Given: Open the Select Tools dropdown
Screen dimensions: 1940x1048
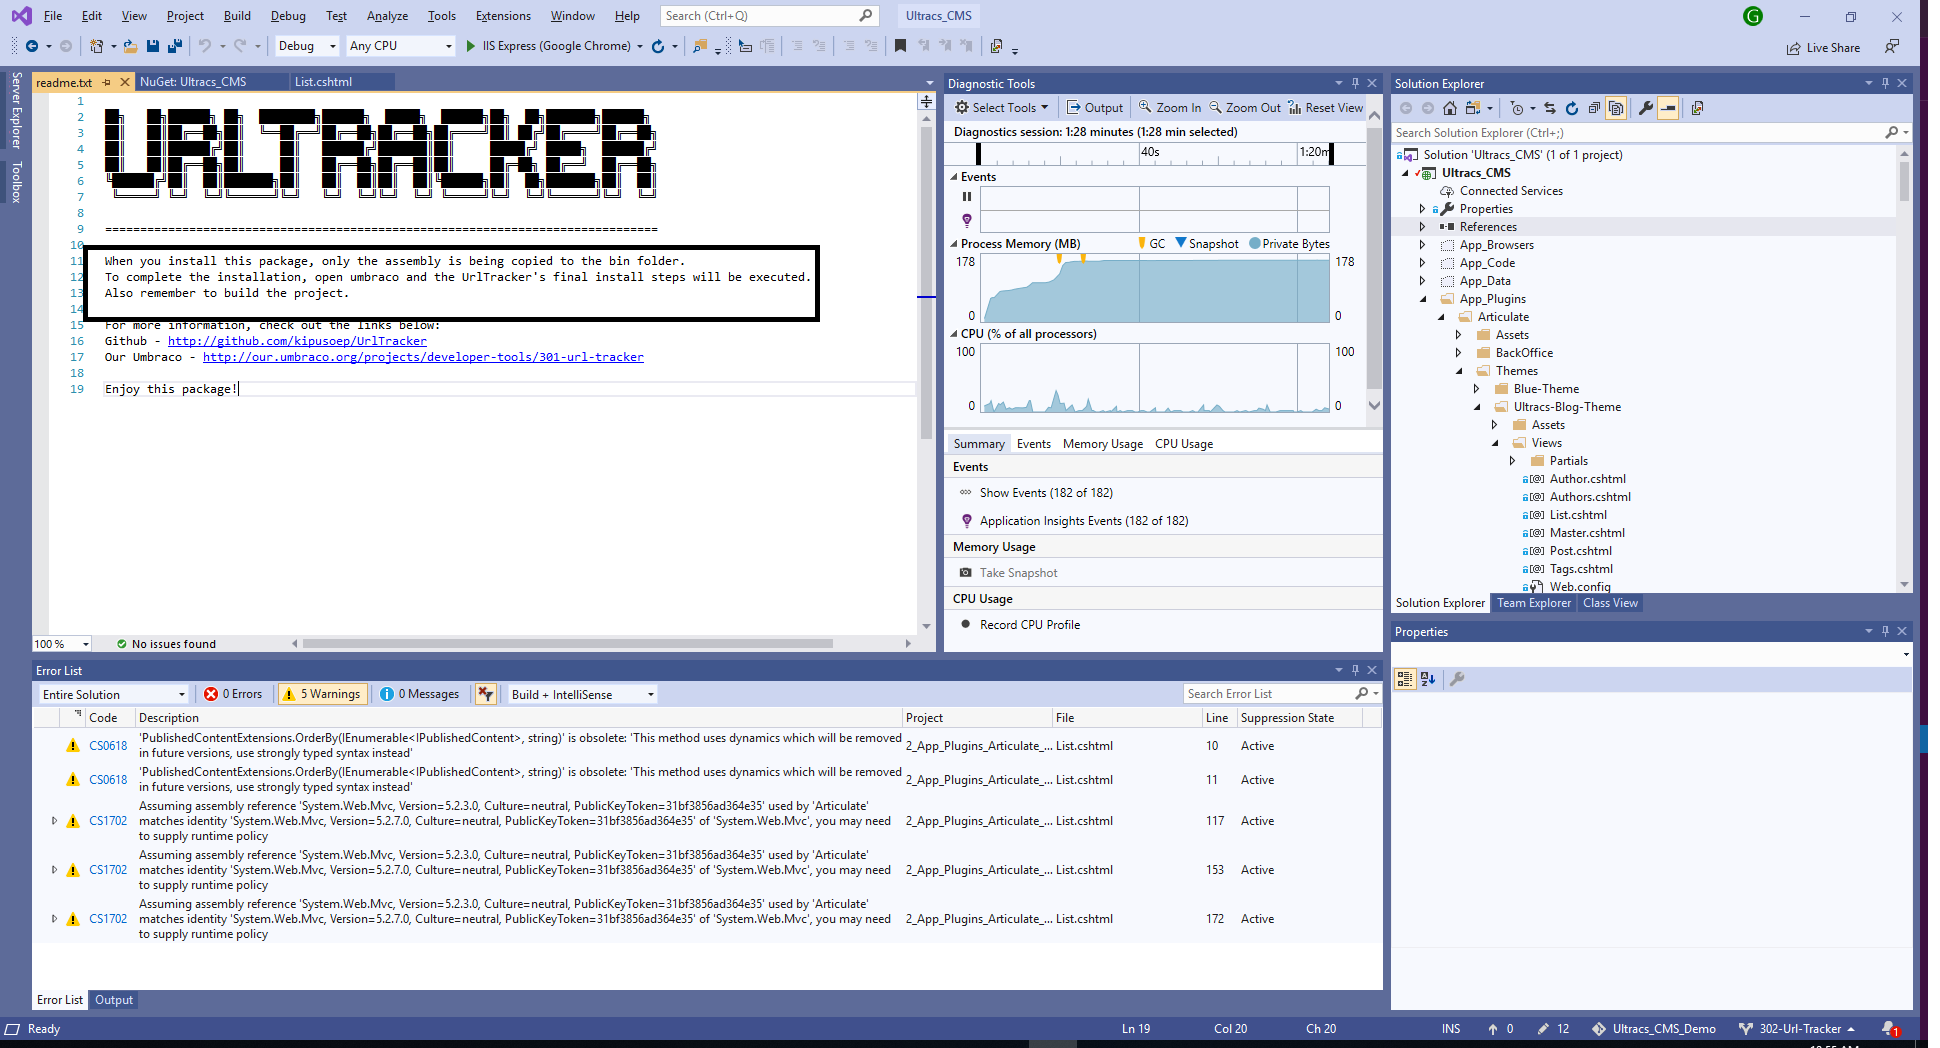Looking at the screenshot, I should click(x=1002, y=108).
